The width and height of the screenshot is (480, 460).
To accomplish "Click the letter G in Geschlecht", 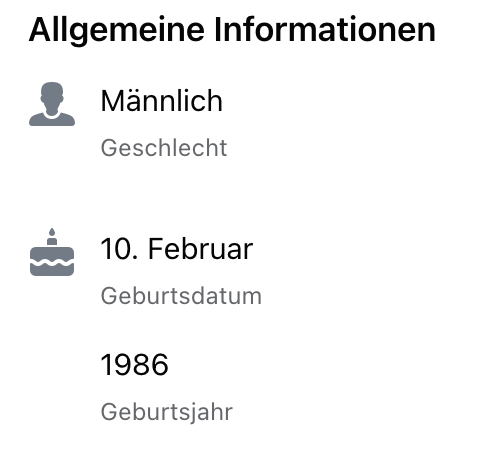I will click(110, 148).
